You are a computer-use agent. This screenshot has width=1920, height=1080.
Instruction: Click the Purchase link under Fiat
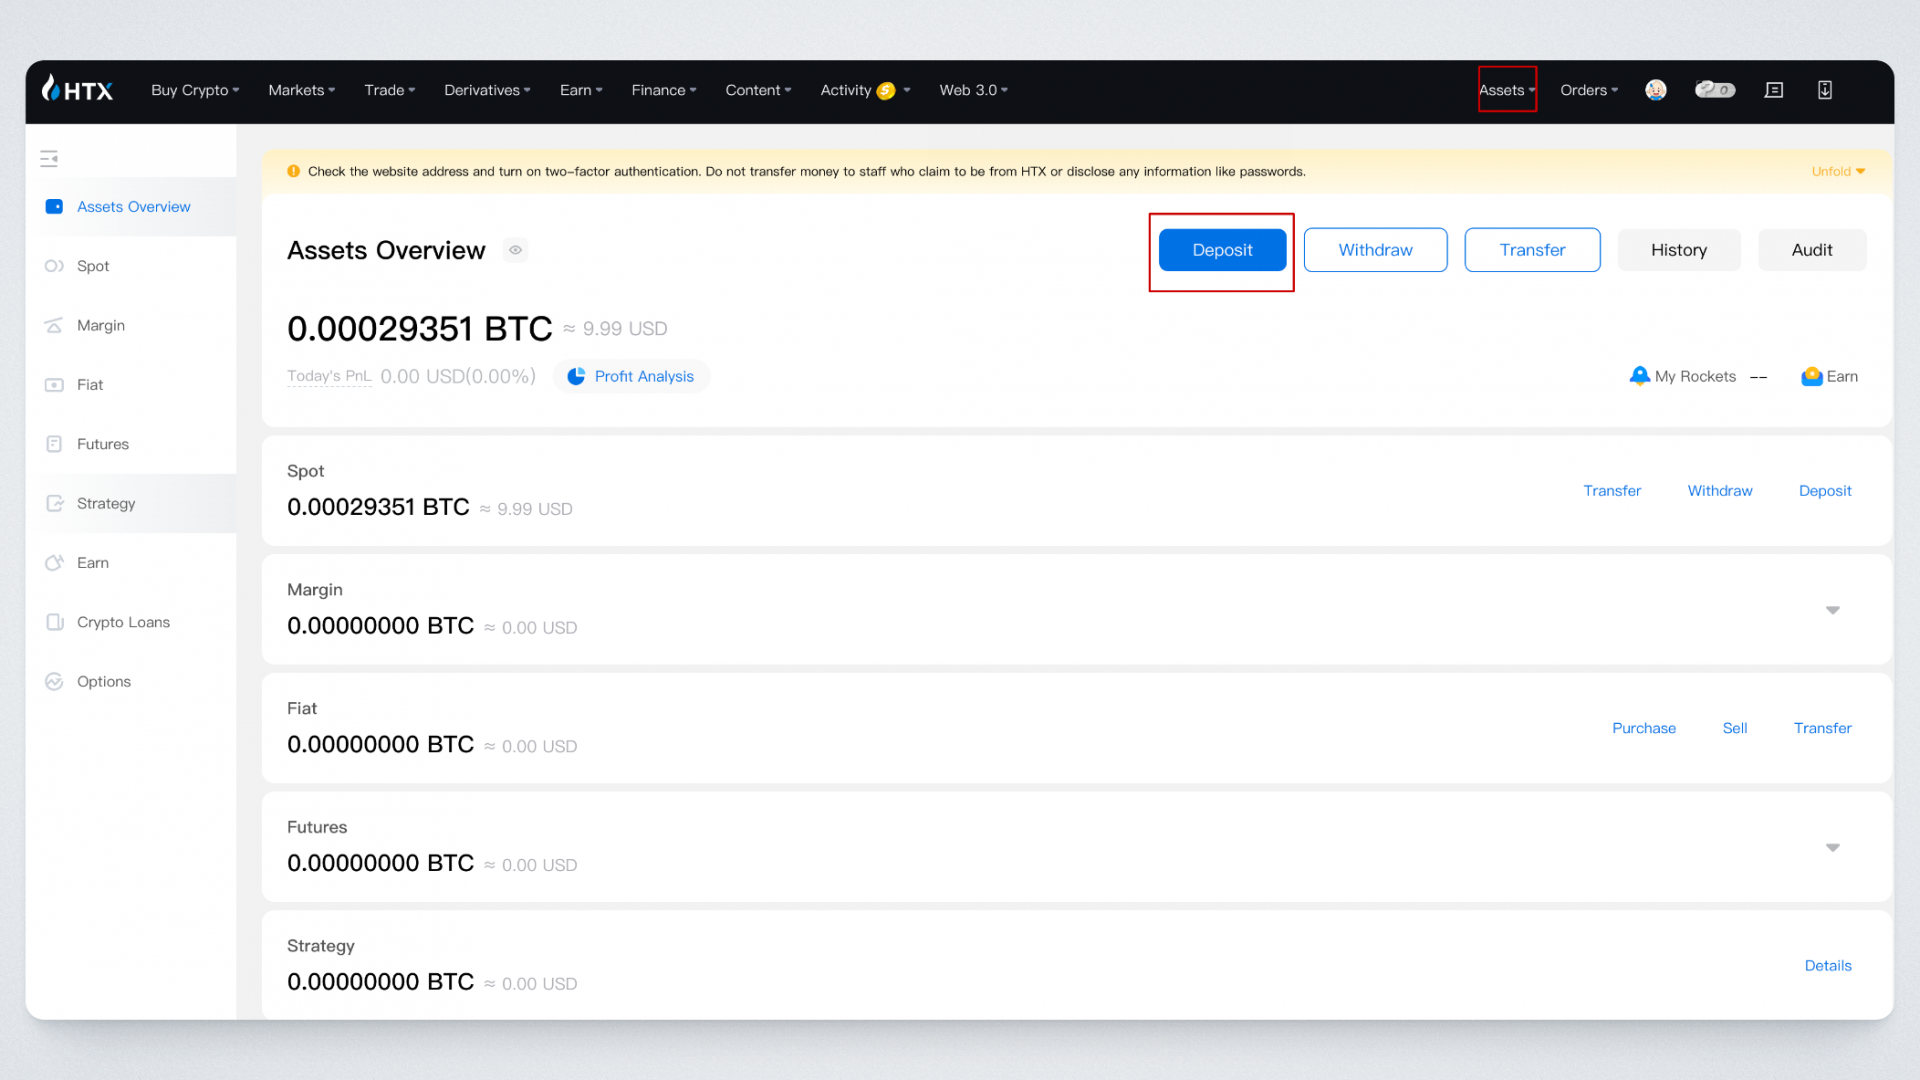(1644, 728)
